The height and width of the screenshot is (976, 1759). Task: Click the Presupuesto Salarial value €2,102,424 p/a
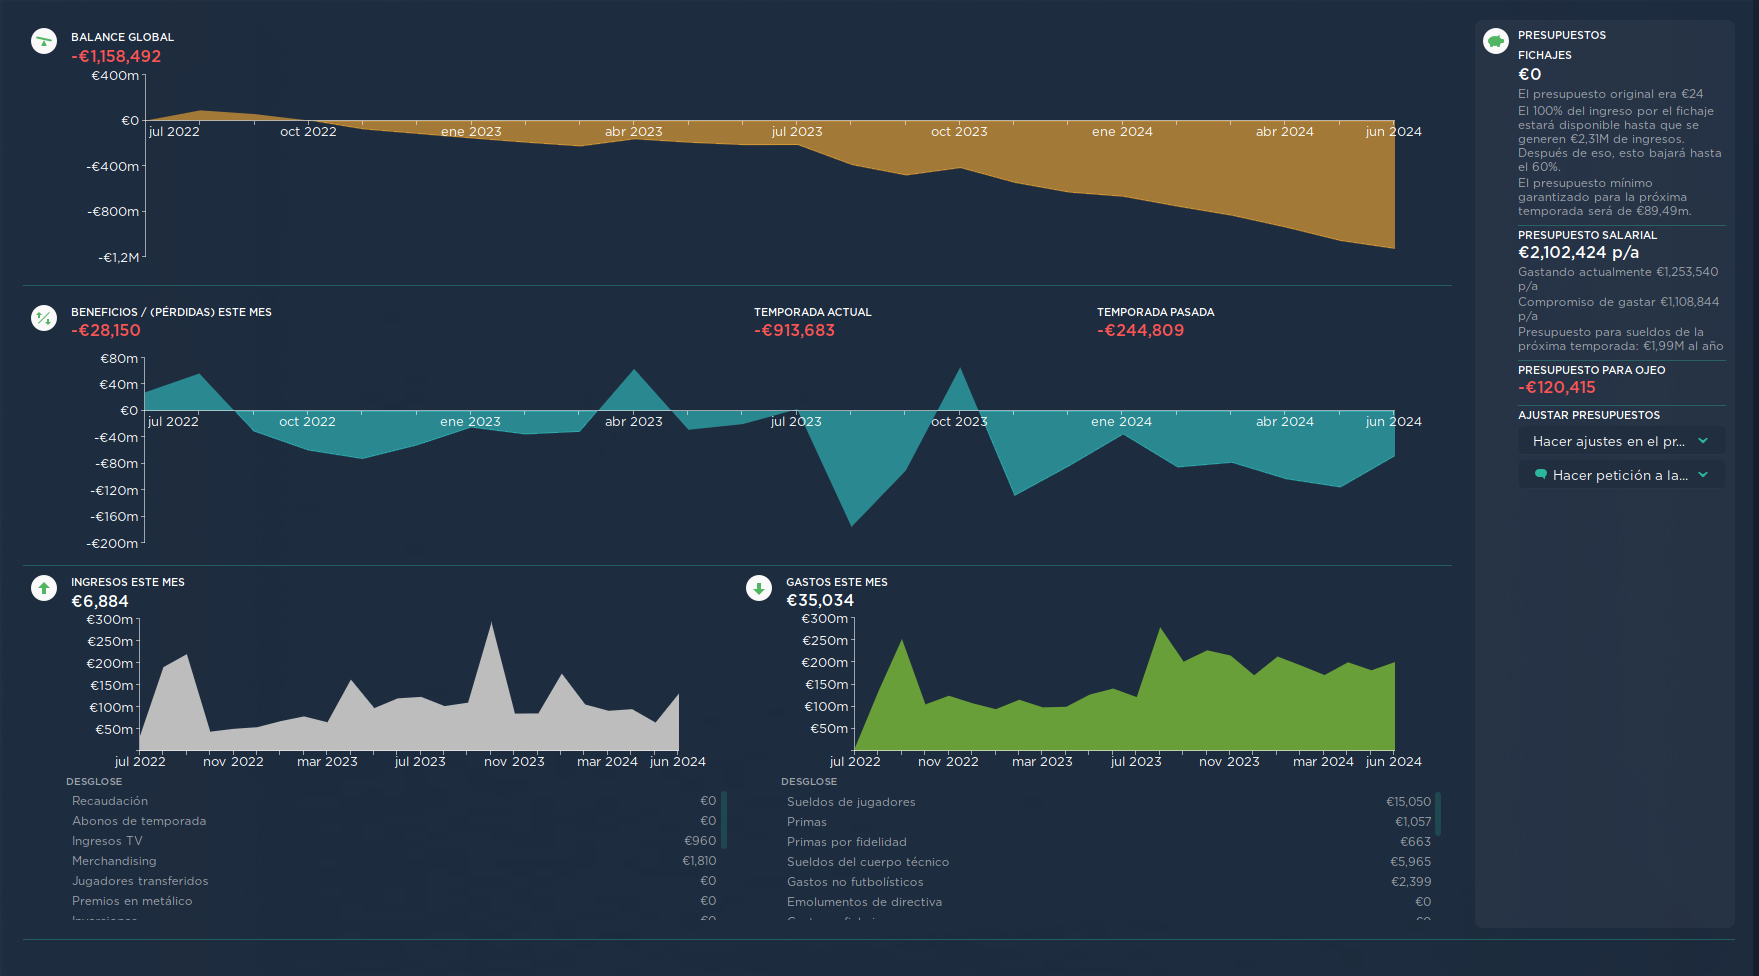1578,252
